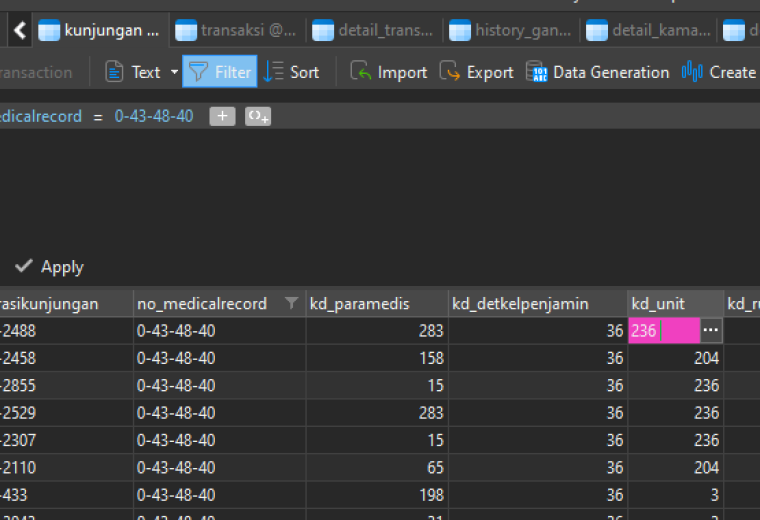This screenshot has height=520, width=760.
Task: Open the Text view dropdown arrow
Action: [x=174, y=72]
